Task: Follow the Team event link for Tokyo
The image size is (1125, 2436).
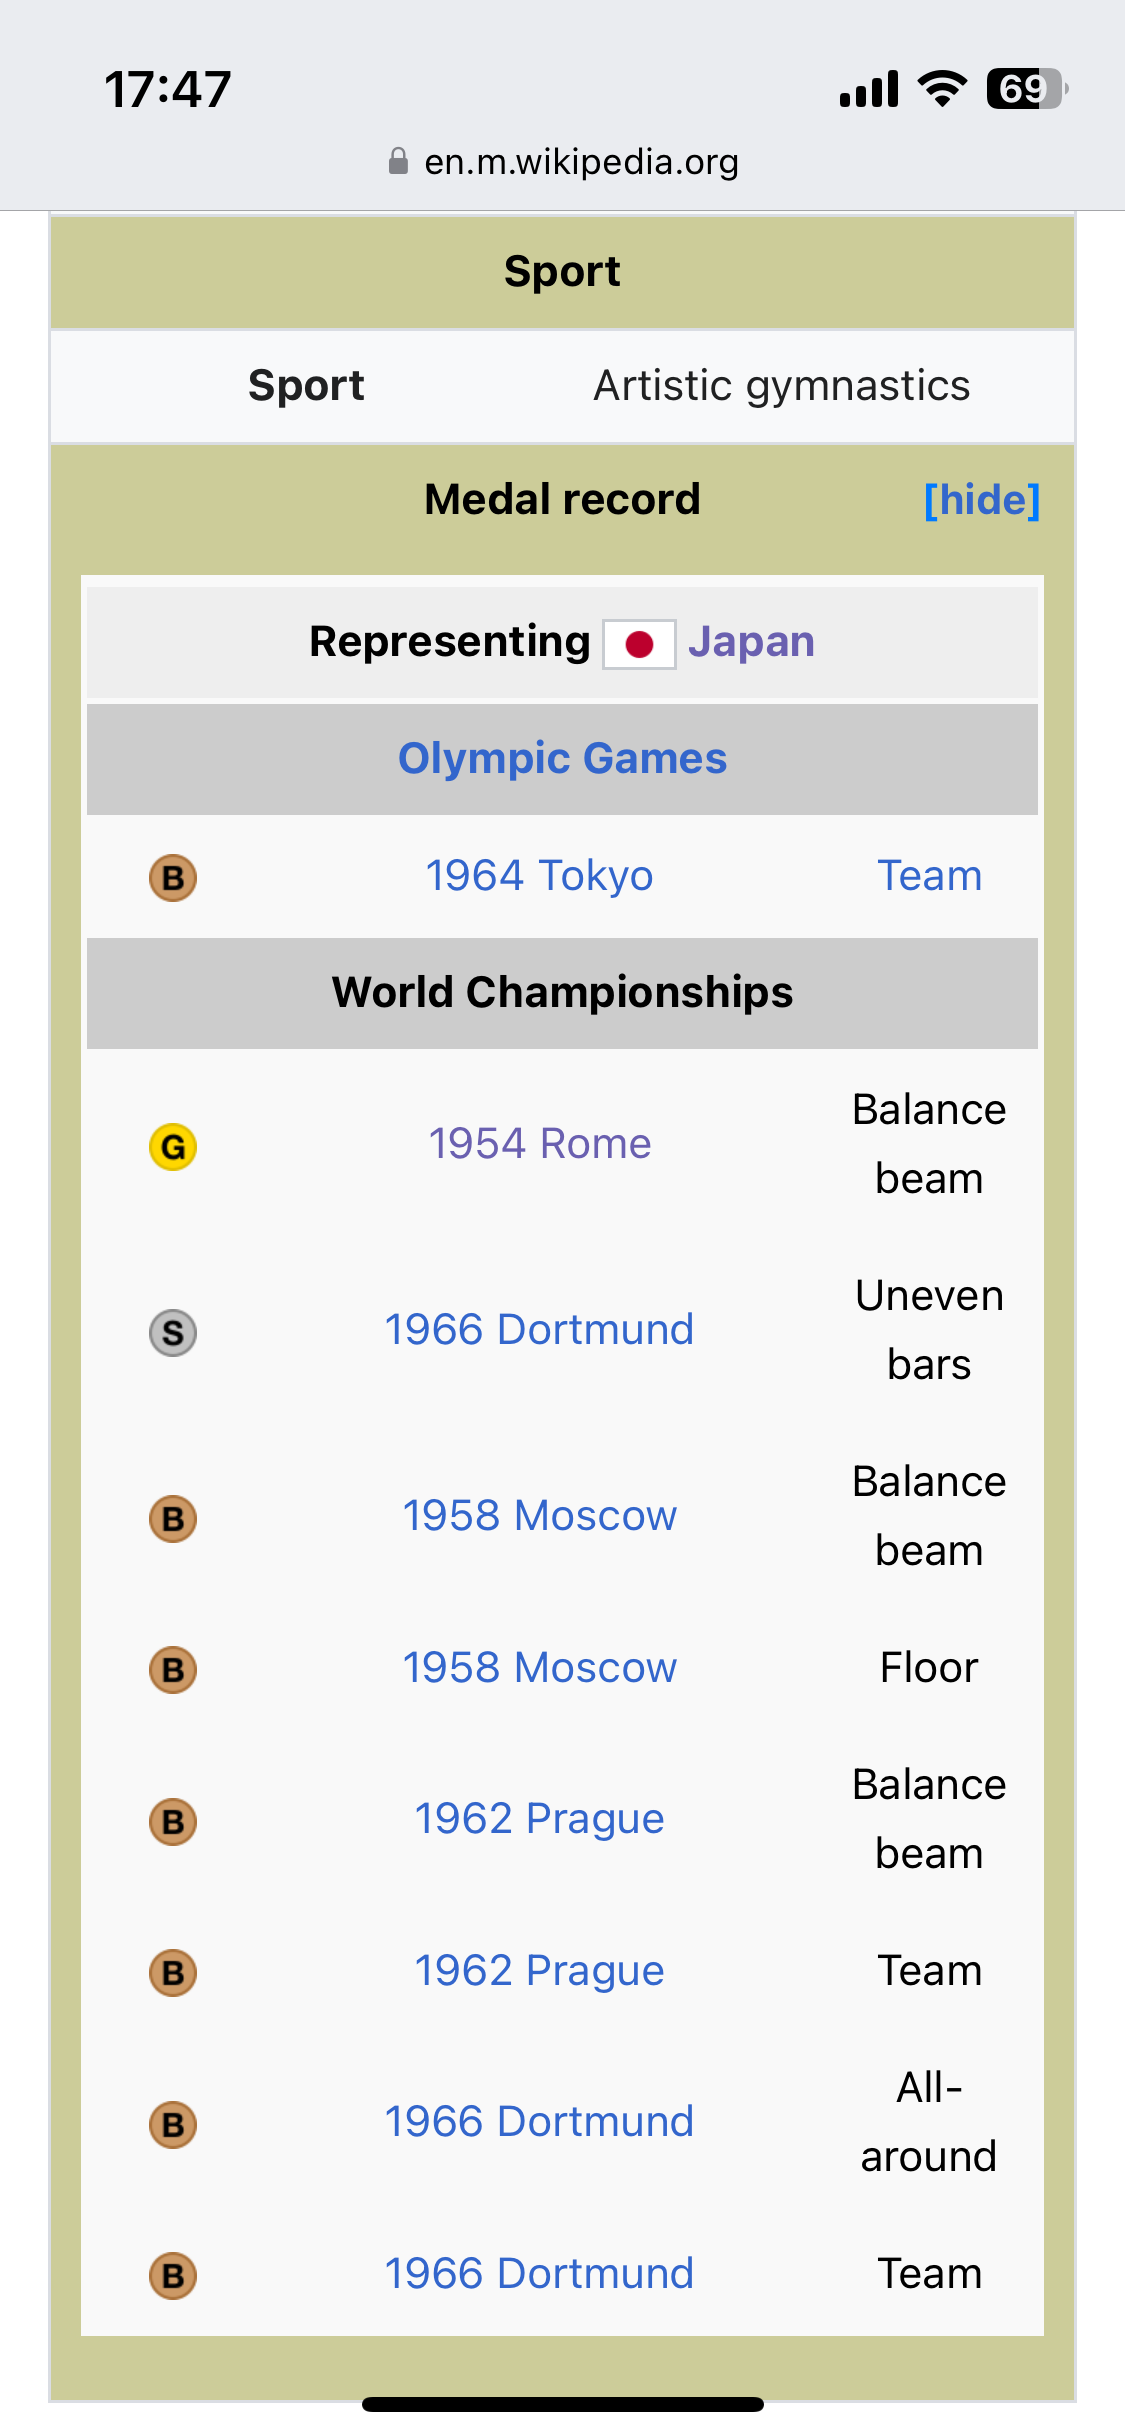Action: click(x=930, y=876)
